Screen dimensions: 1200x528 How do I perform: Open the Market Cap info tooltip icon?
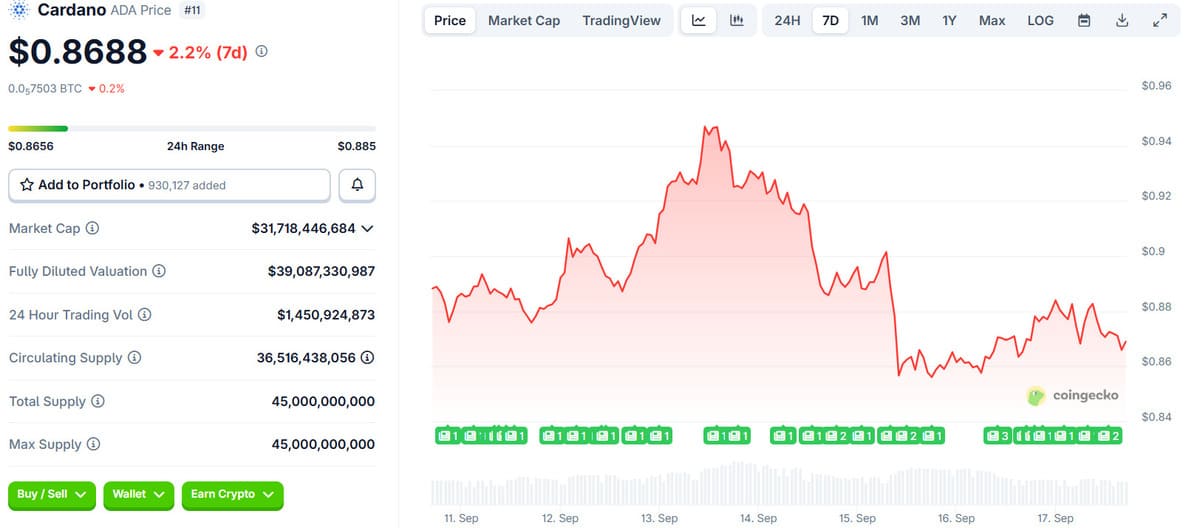[93, 228]
